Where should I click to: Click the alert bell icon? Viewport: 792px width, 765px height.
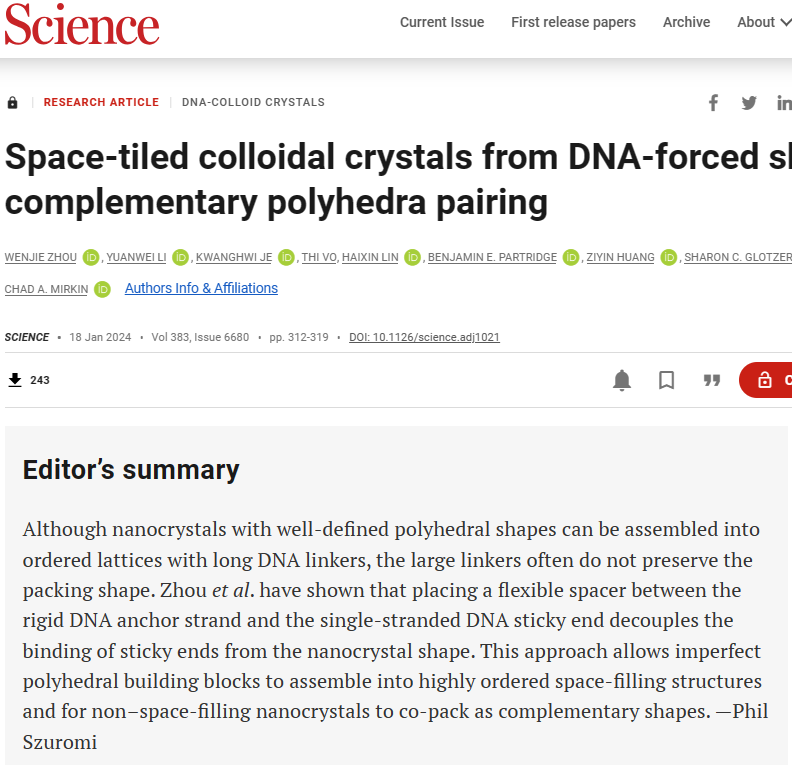tap(622, 380)
